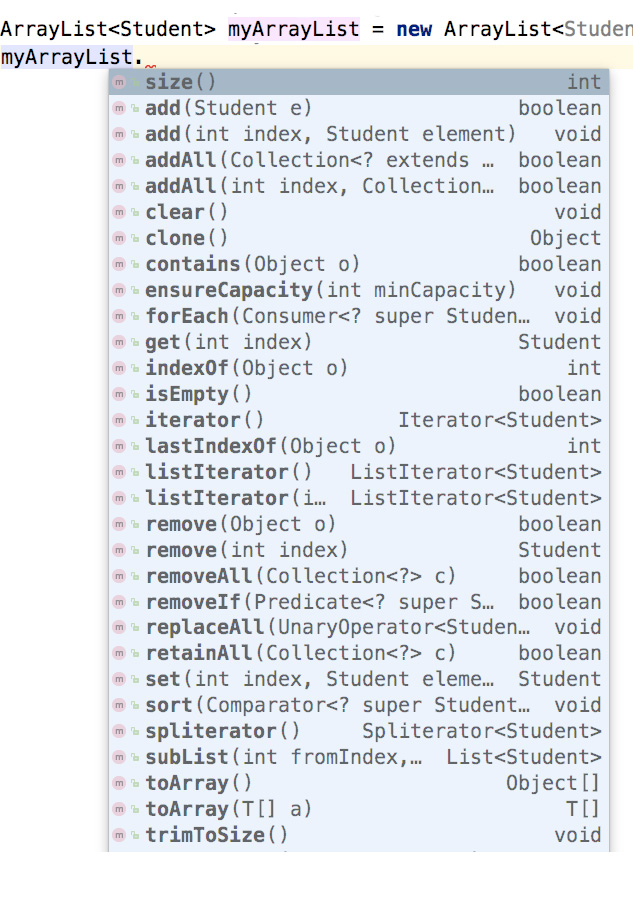The image size is (633, 920).
Task: Click the method icon next to isEmpty()
Action: (120, 394)
